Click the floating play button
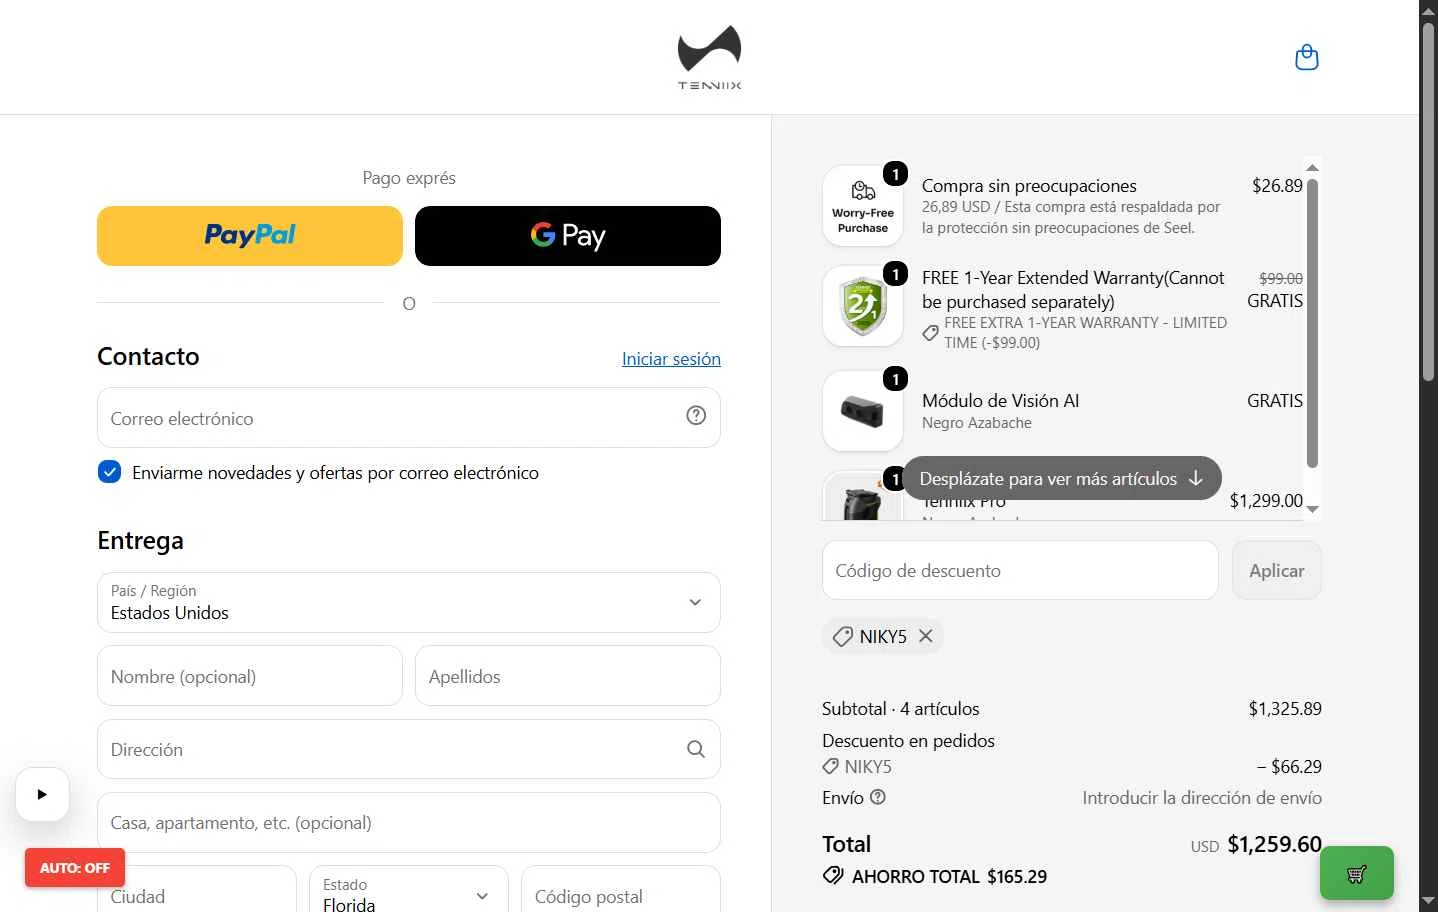1438x912 pixels. [42, 794]
